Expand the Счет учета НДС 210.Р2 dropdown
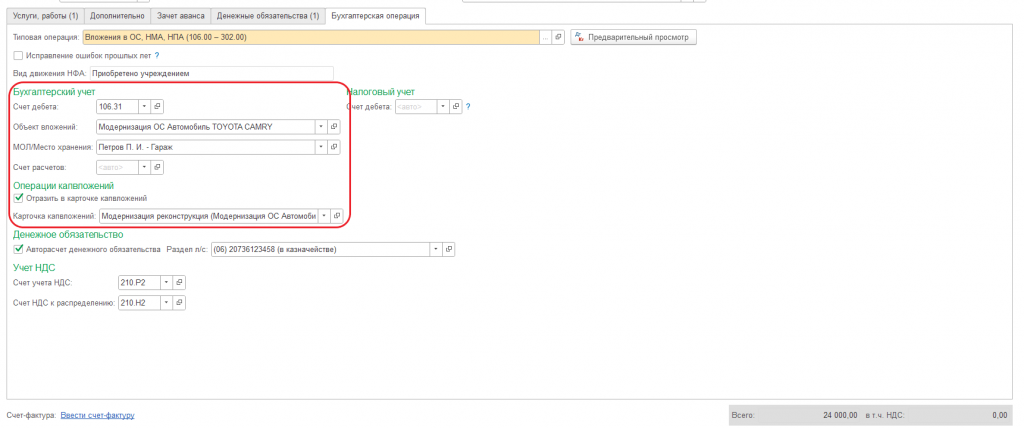1024x428 pixels. [167, 282]
